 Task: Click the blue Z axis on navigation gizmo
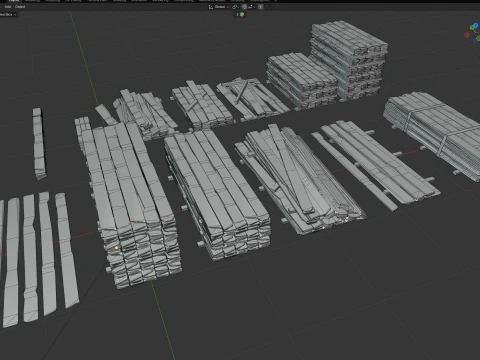pyautogui.click(x=475, y=26)
